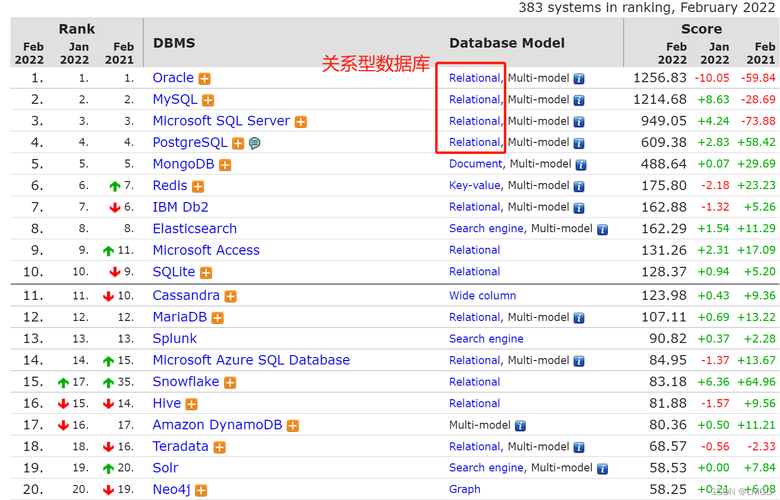Click the MySQL score value 1214.68

tap(660, 100)
